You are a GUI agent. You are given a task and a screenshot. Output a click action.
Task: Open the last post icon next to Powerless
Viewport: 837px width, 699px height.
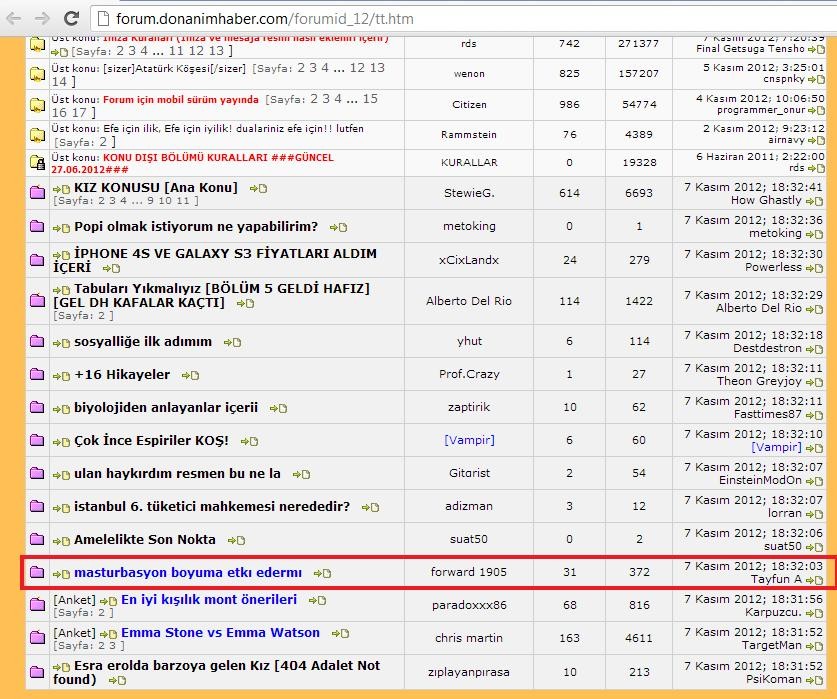815,268
